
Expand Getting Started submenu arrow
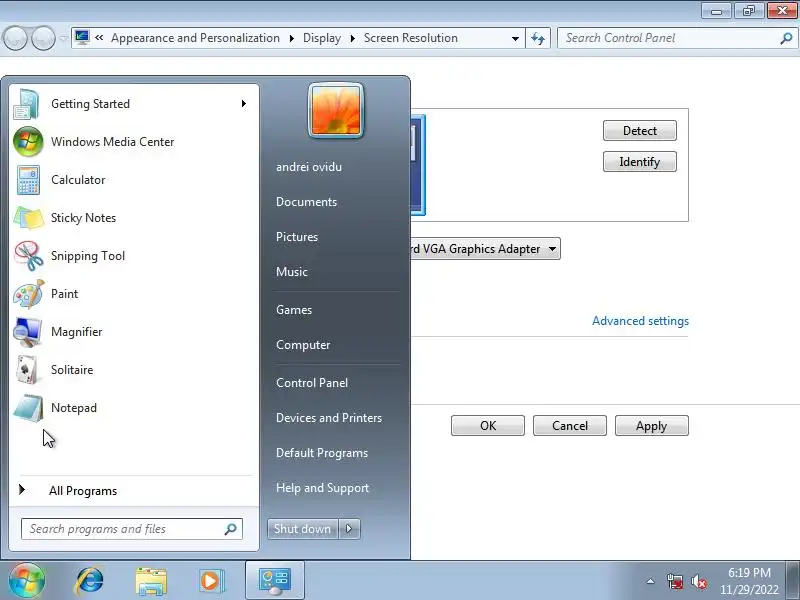pos(244,104)
